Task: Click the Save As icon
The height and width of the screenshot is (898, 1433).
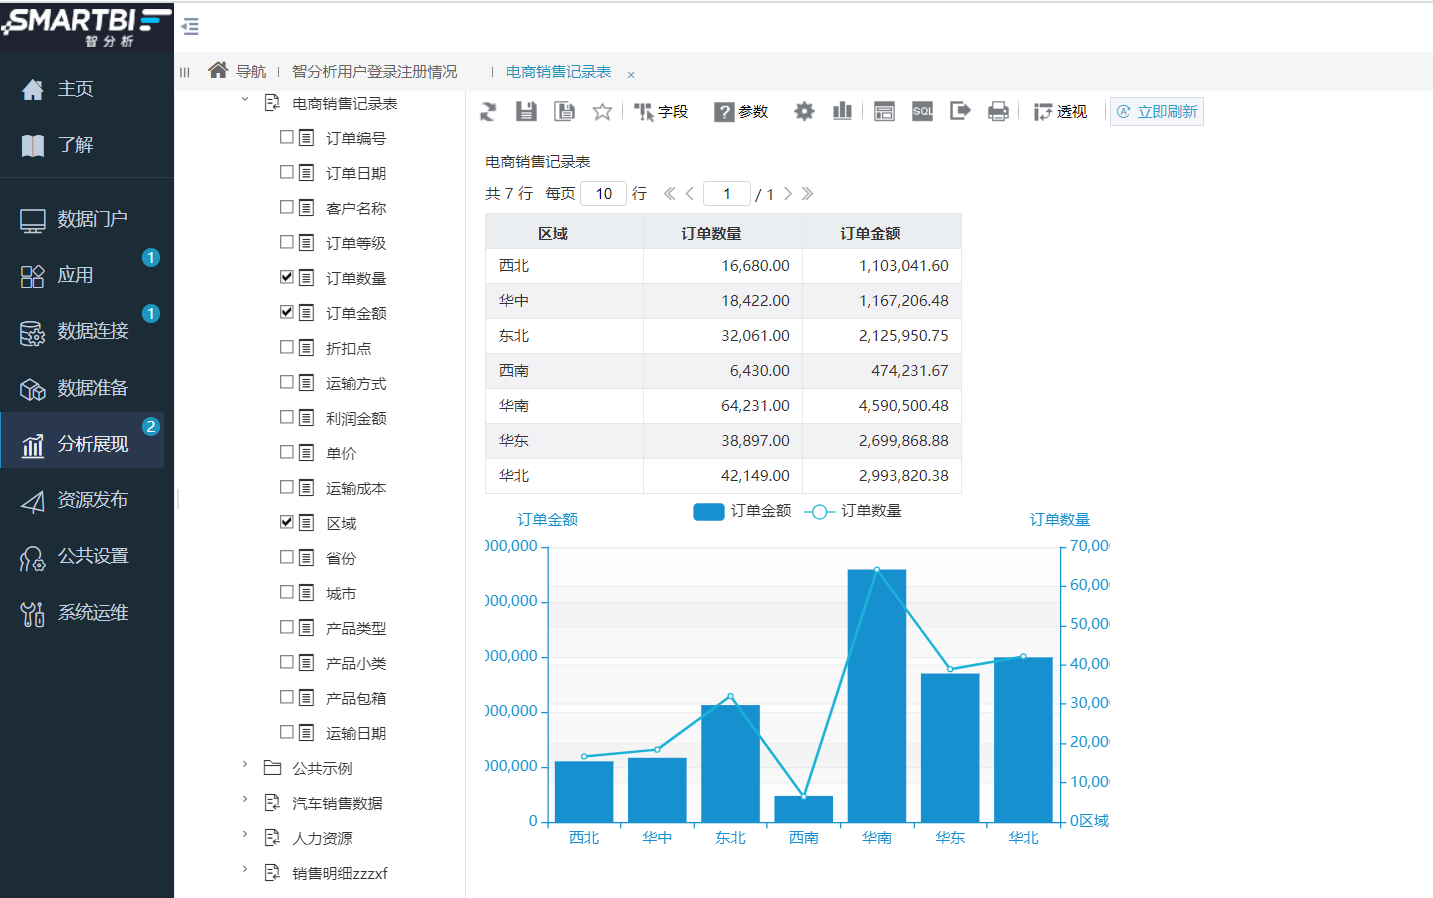Action: pos(564,112)
